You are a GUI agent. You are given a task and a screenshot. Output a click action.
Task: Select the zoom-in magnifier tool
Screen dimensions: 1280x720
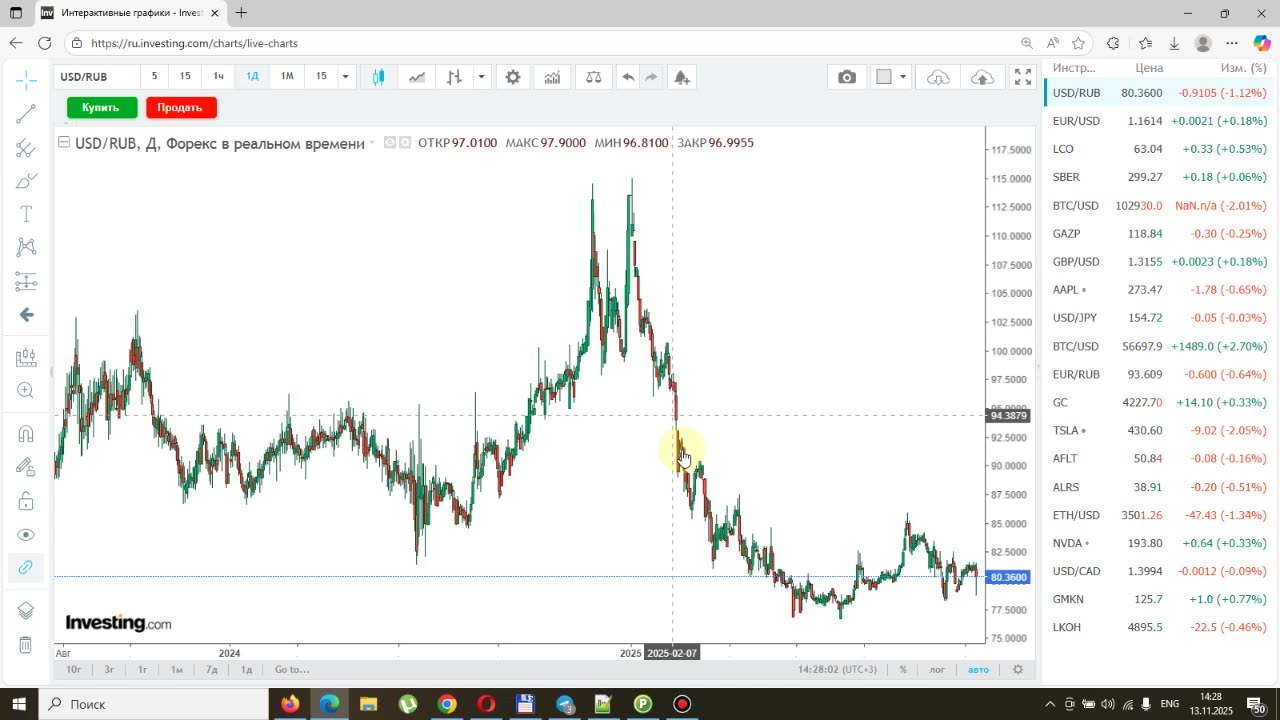tap(26, 391)
